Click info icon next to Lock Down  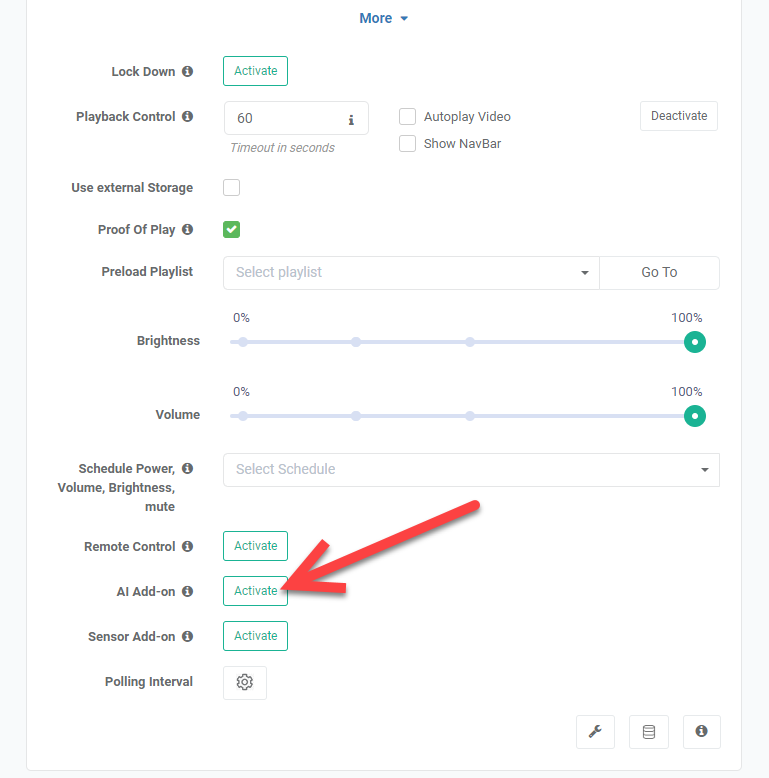pos(187,71)
